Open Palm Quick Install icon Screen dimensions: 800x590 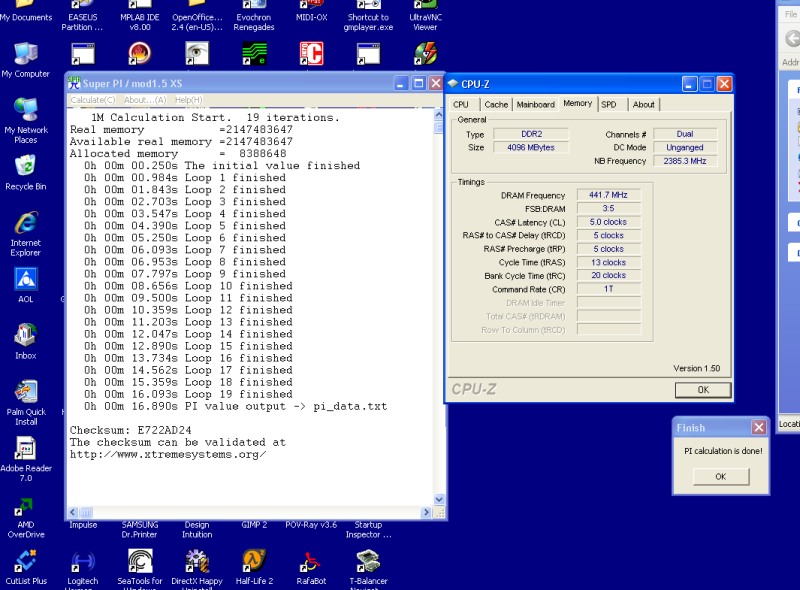tap(25, 392)
